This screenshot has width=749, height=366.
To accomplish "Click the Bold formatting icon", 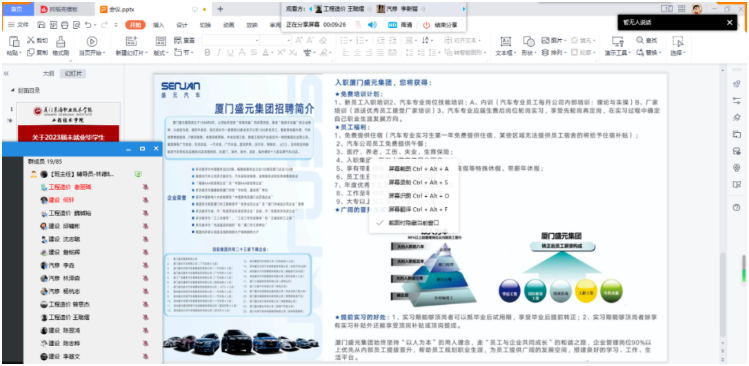I will (x=207, y=53).
